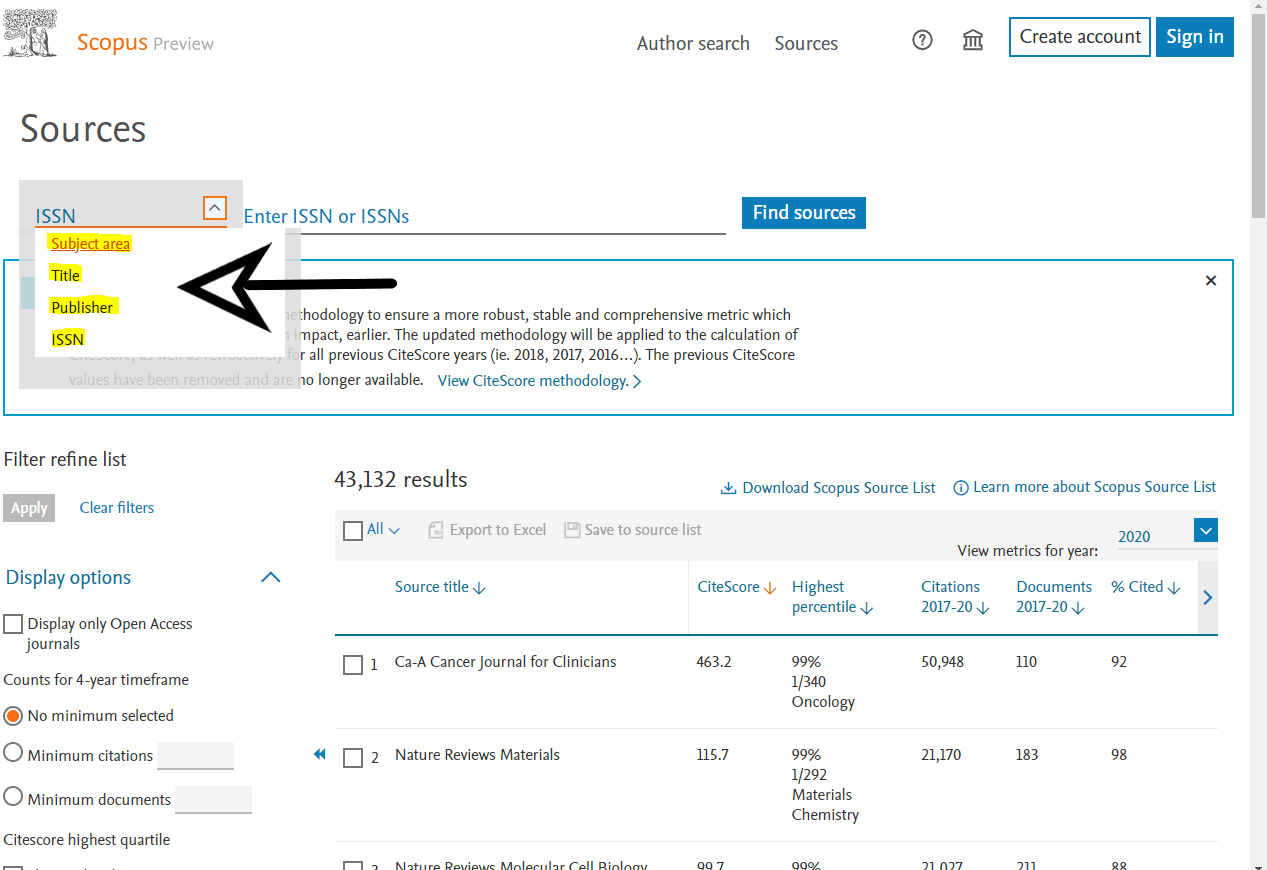Select the Minimum documents radio
The image size is (1267, 870).
13,796
